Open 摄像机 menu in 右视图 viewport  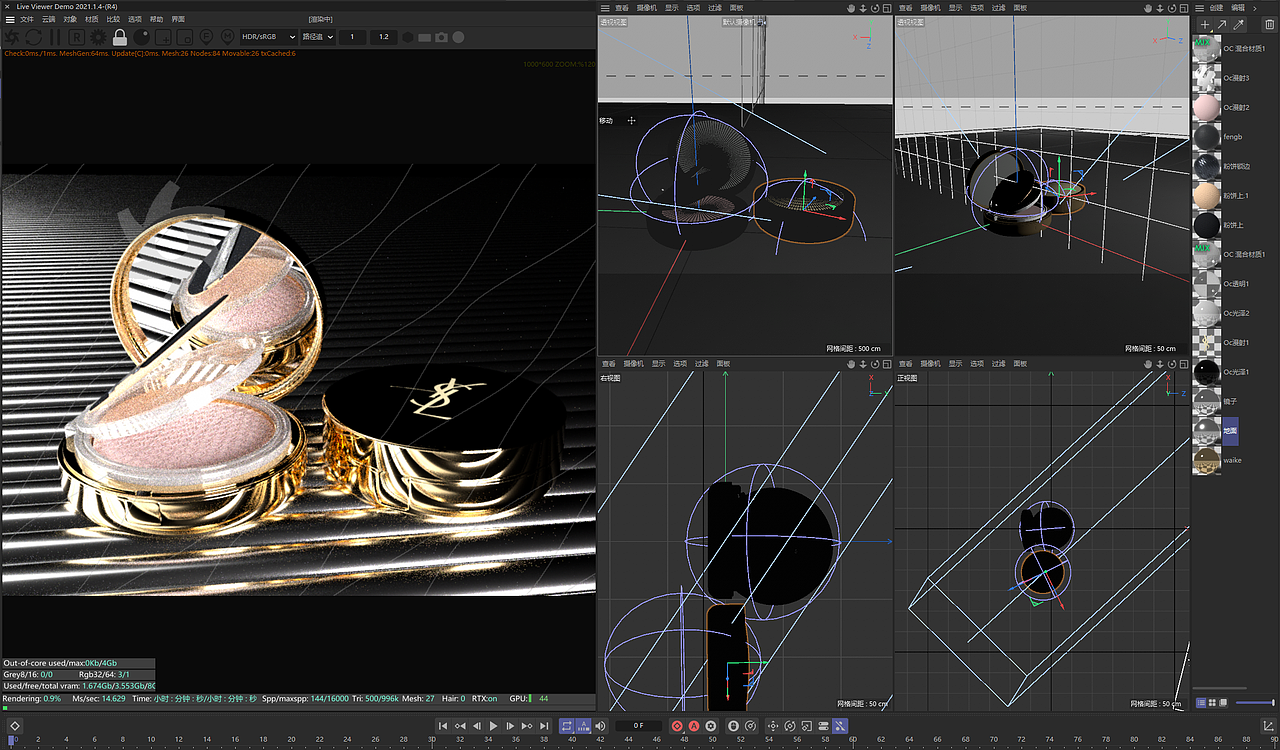click(634, 364)
